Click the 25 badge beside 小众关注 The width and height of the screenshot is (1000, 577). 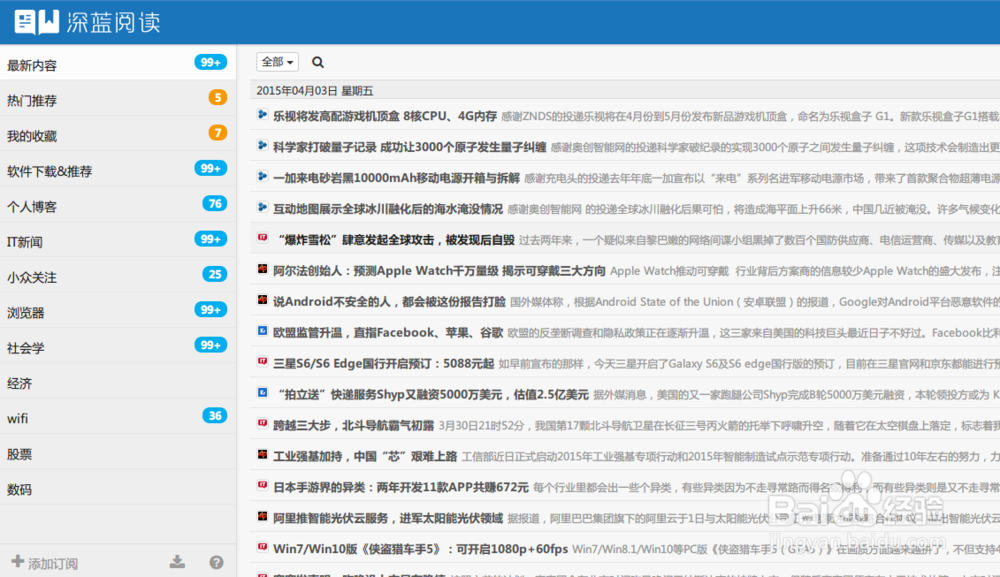click(215, 274)
